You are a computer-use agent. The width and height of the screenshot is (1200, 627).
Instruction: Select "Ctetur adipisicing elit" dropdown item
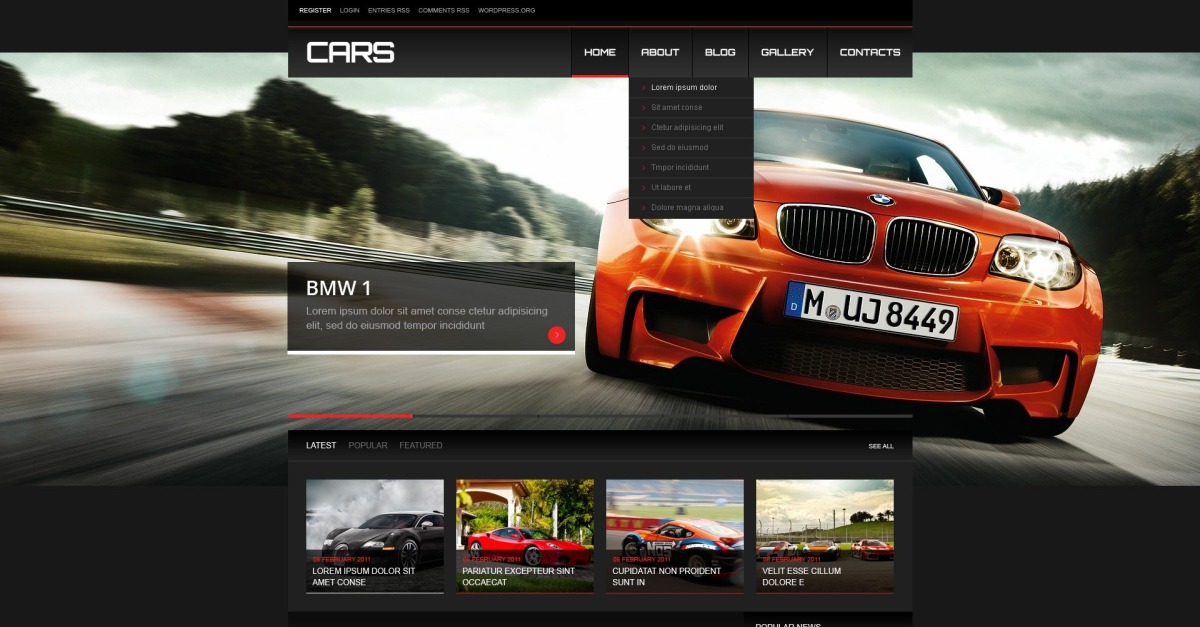(x=687, y=128)
